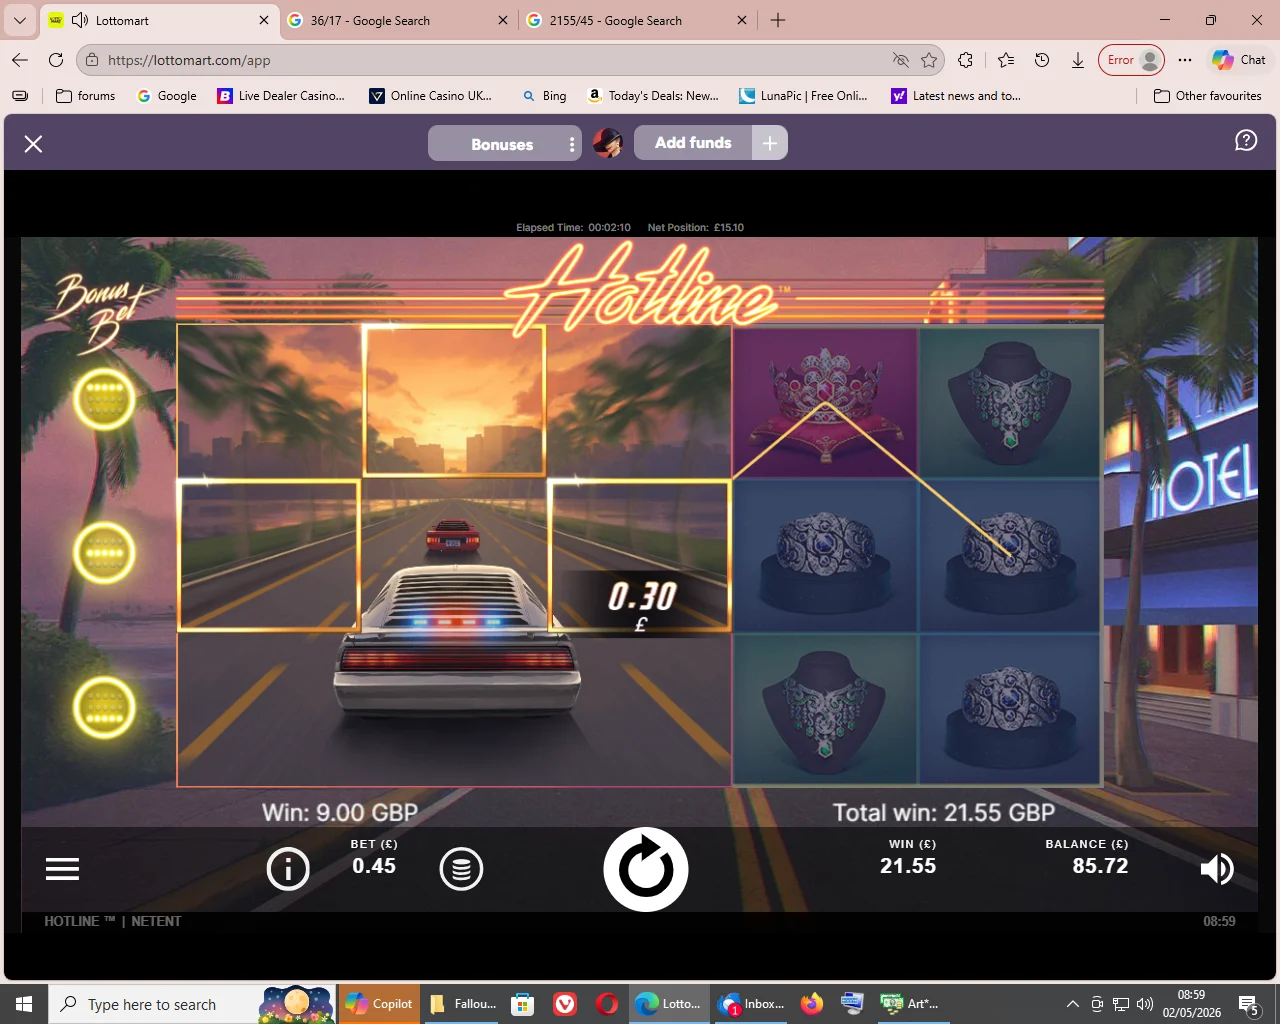Expand the Other favourites folder
The height and width of the screenshot is (1024, 1280).
click(x=1208, y=96)
